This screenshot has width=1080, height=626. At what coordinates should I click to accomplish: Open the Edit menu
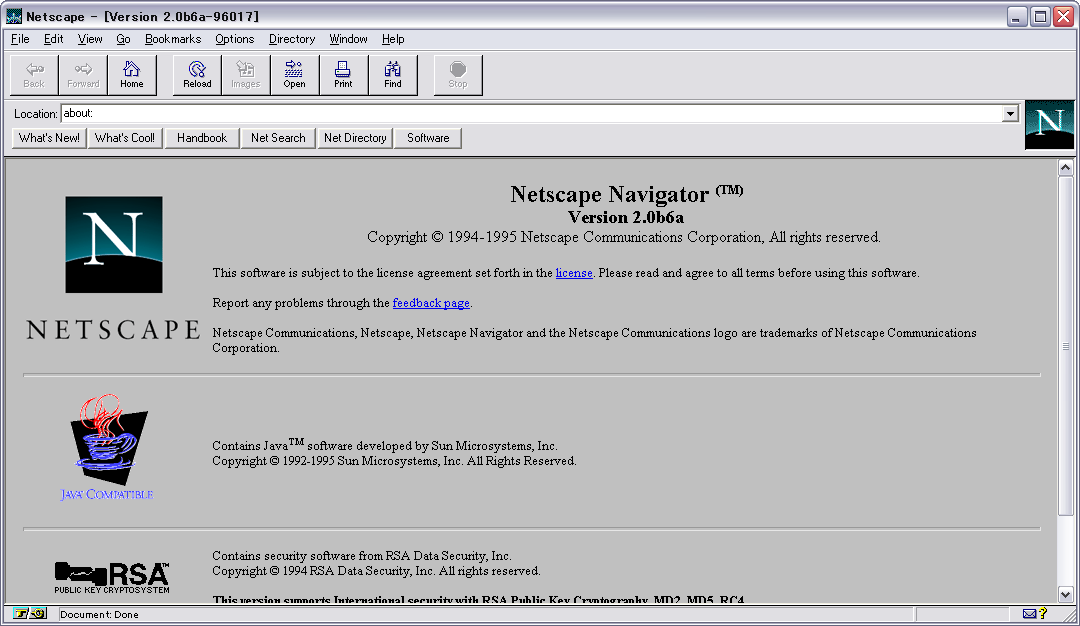click(x=53, y=39)
